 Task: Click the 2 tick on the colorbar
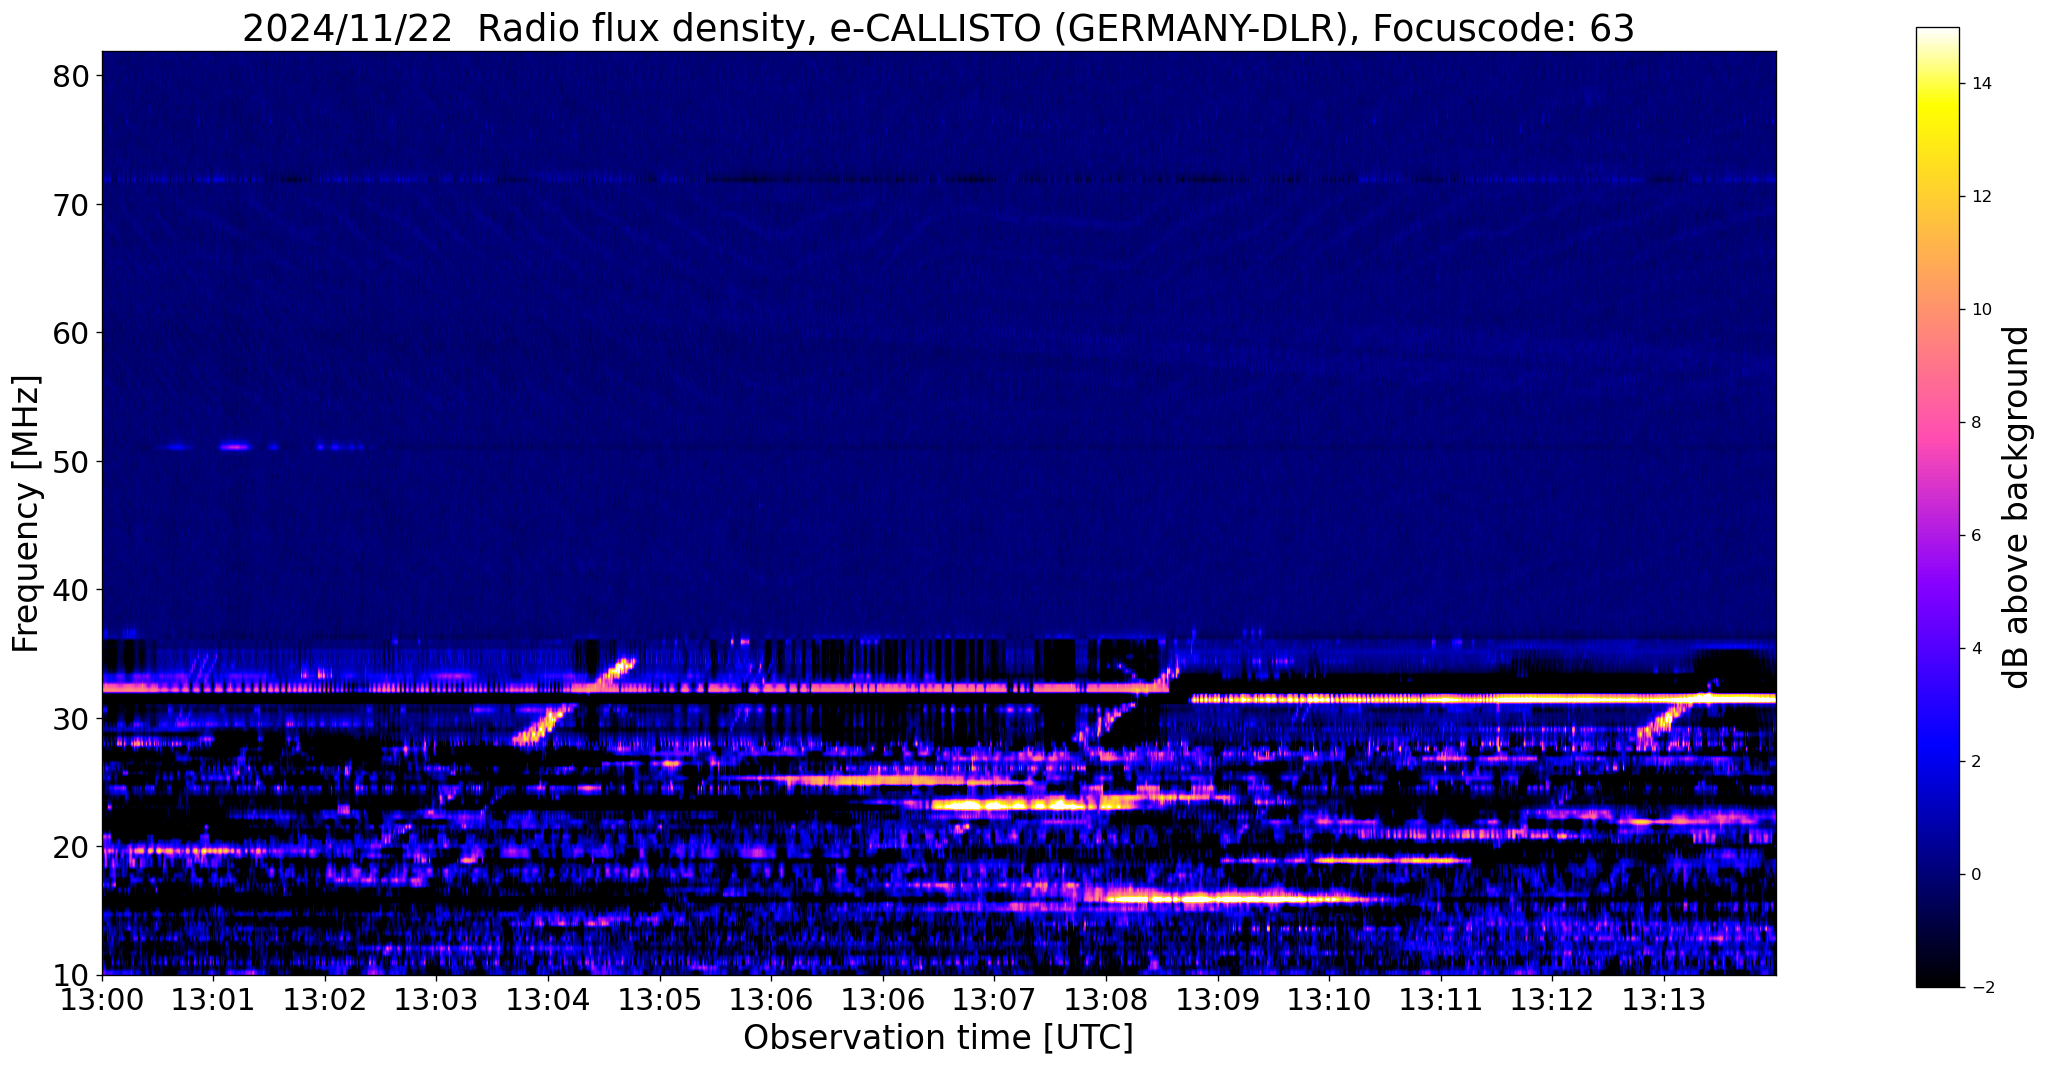point(1975,762)
